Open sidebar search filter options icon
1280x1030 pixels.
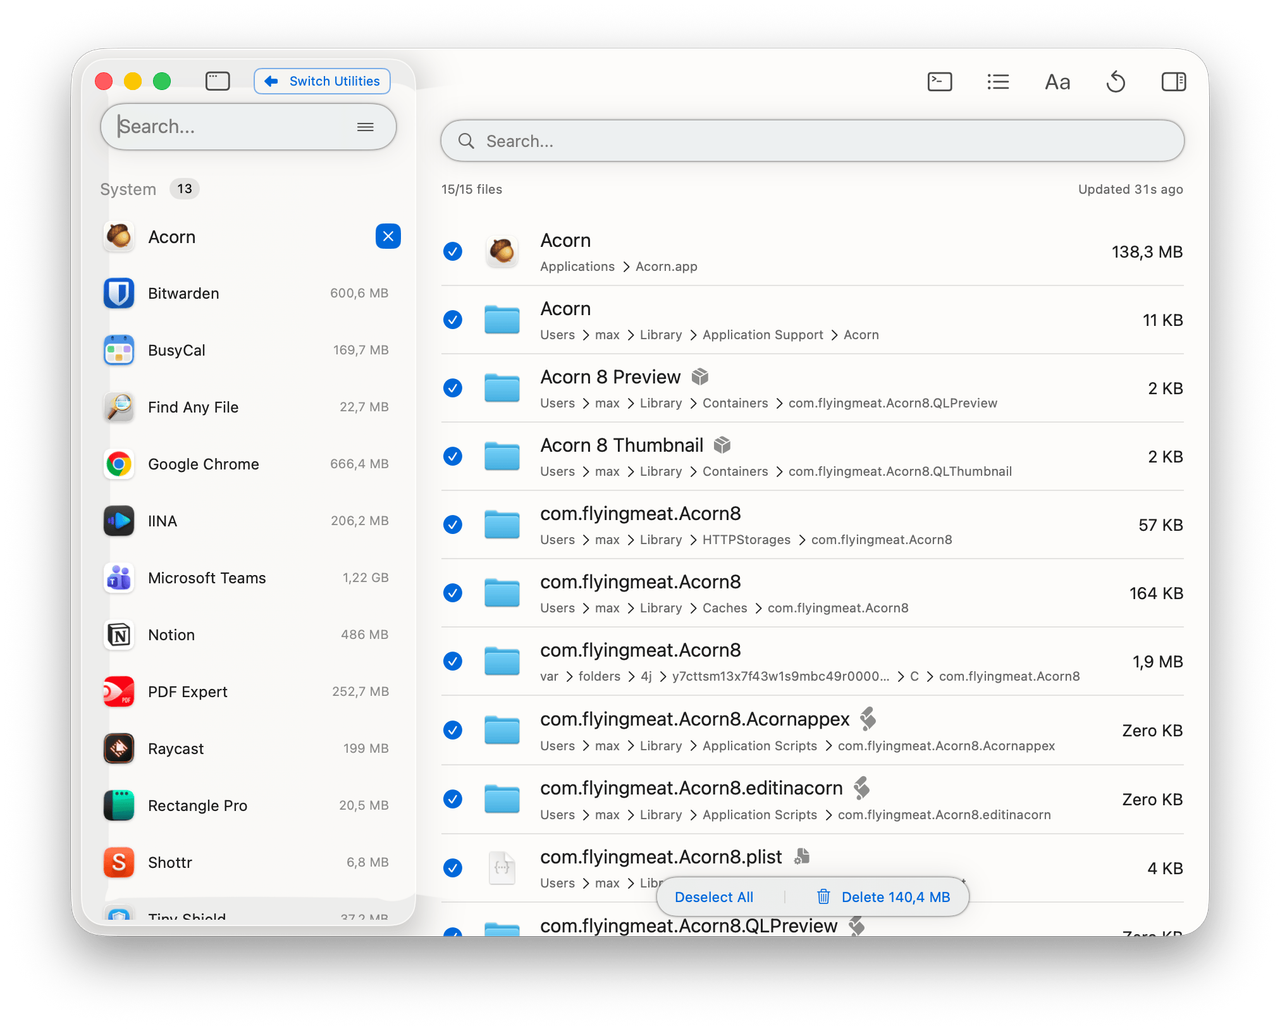[365, 127]
